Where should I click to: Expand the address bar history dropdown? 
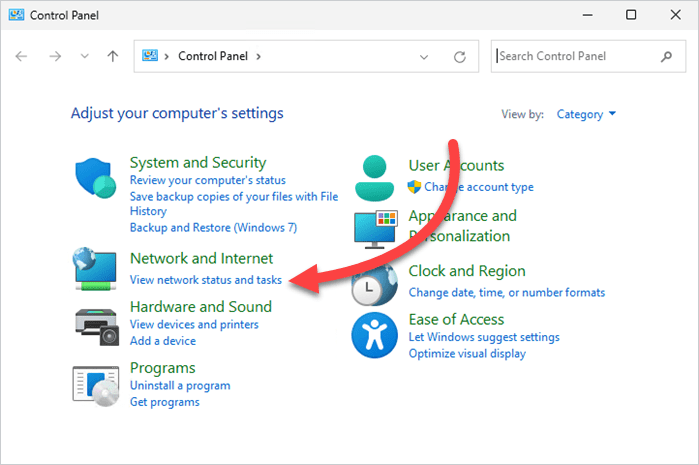coord(424,57)
